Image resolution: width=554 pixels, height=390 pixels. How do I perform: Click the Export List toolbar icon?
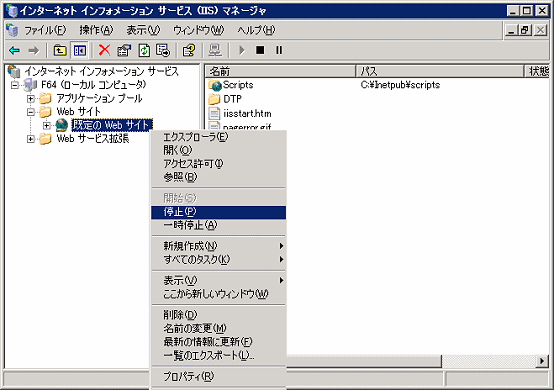(163, 51)
